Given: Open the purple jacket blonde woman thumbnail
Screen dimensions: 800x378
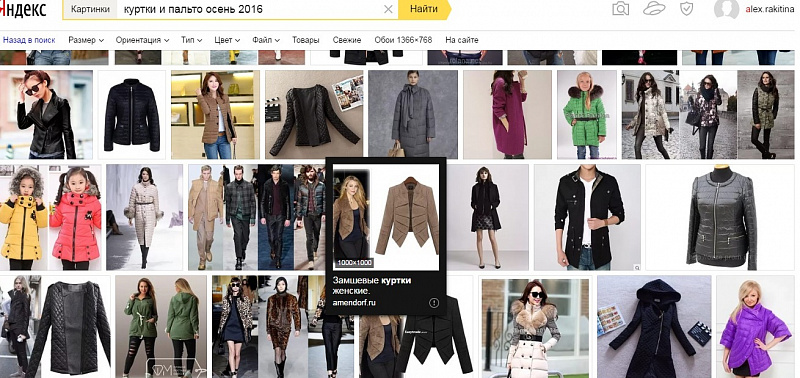Looking at the screenshot, I should click(x=755, y=326).
